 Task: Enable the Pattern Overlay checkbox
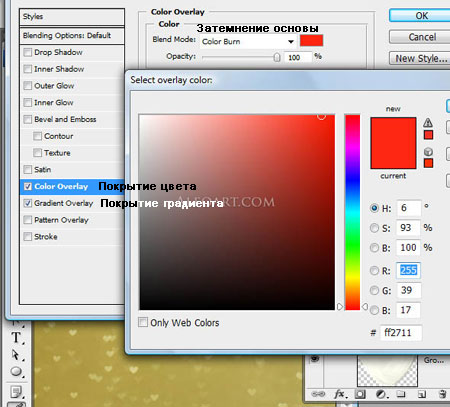27,220
